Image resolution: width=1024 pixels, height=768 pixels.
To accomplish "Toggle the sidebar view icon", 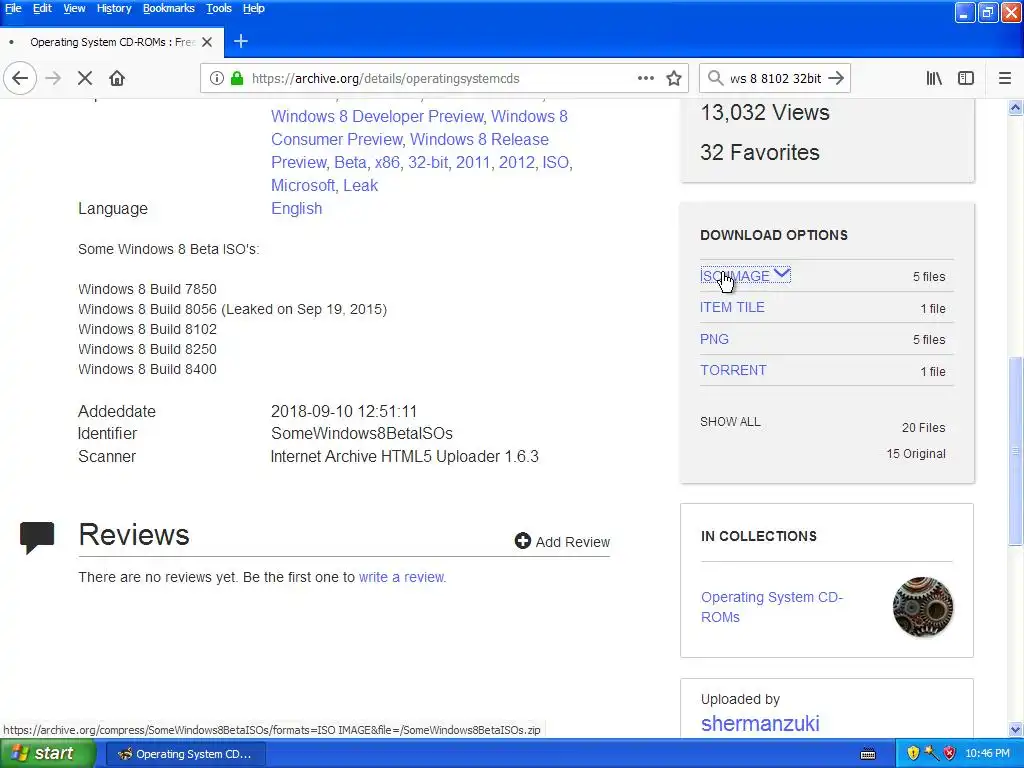I will [966, 78].
